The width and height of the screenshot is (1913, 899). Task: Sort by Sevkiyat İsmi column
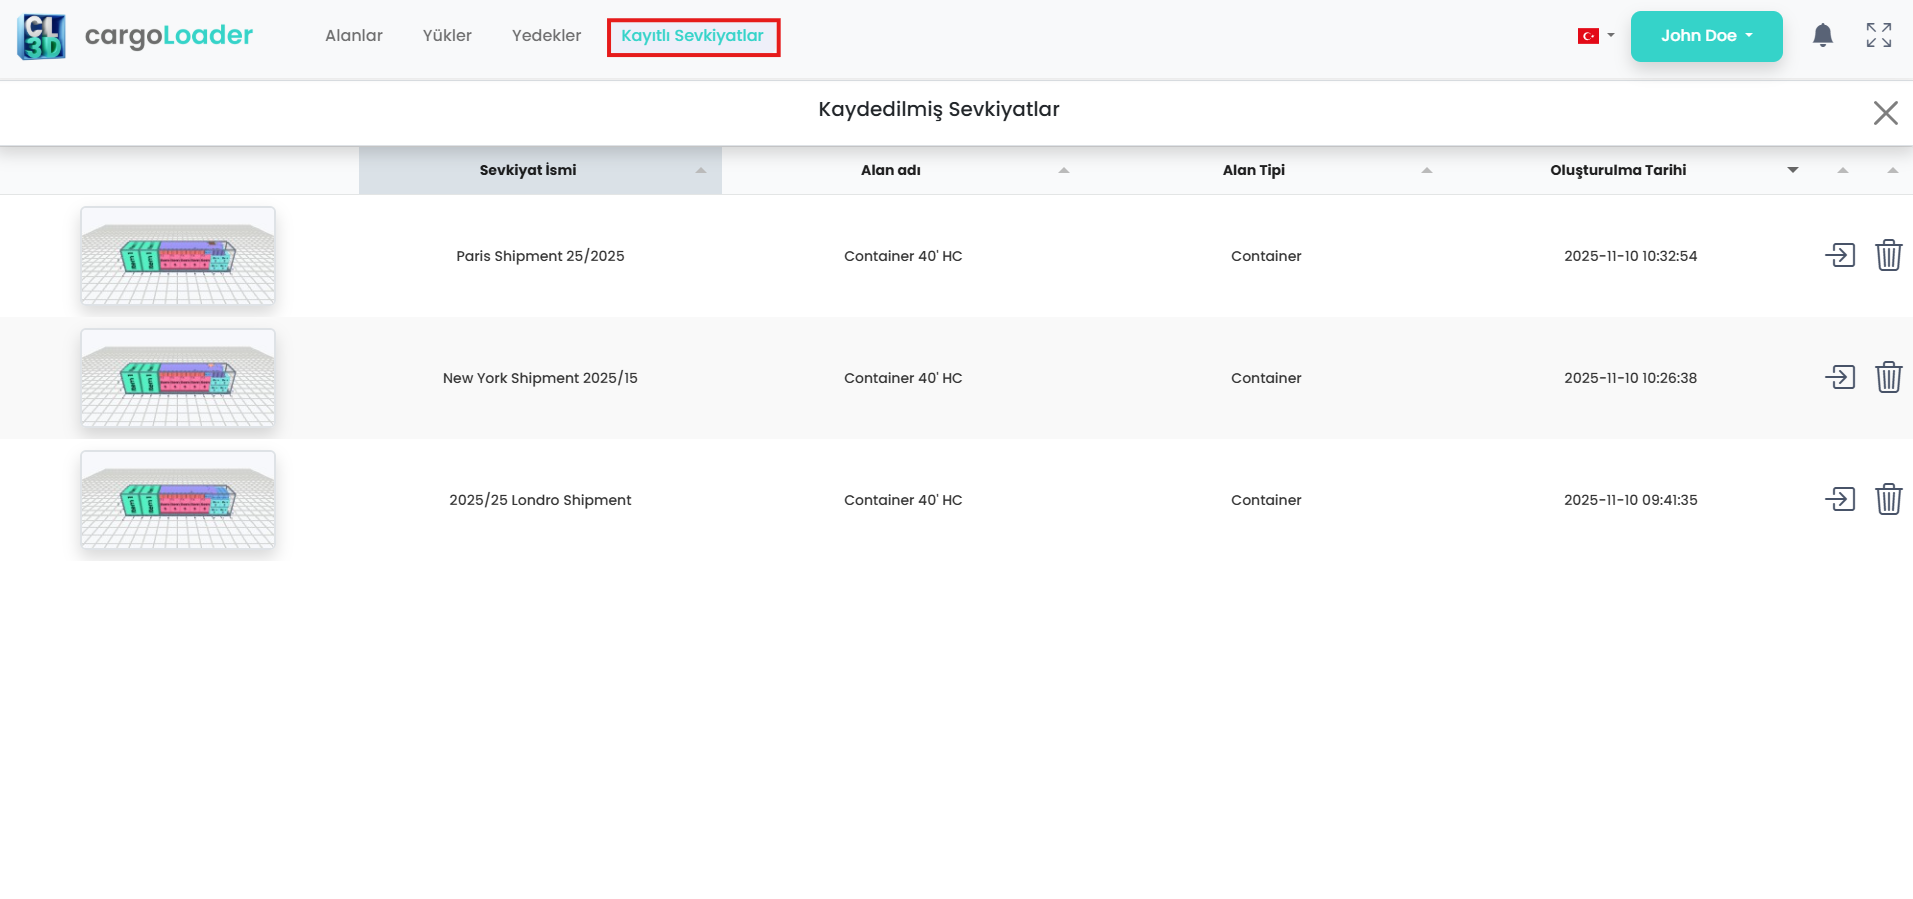click(x=528, y=170)
